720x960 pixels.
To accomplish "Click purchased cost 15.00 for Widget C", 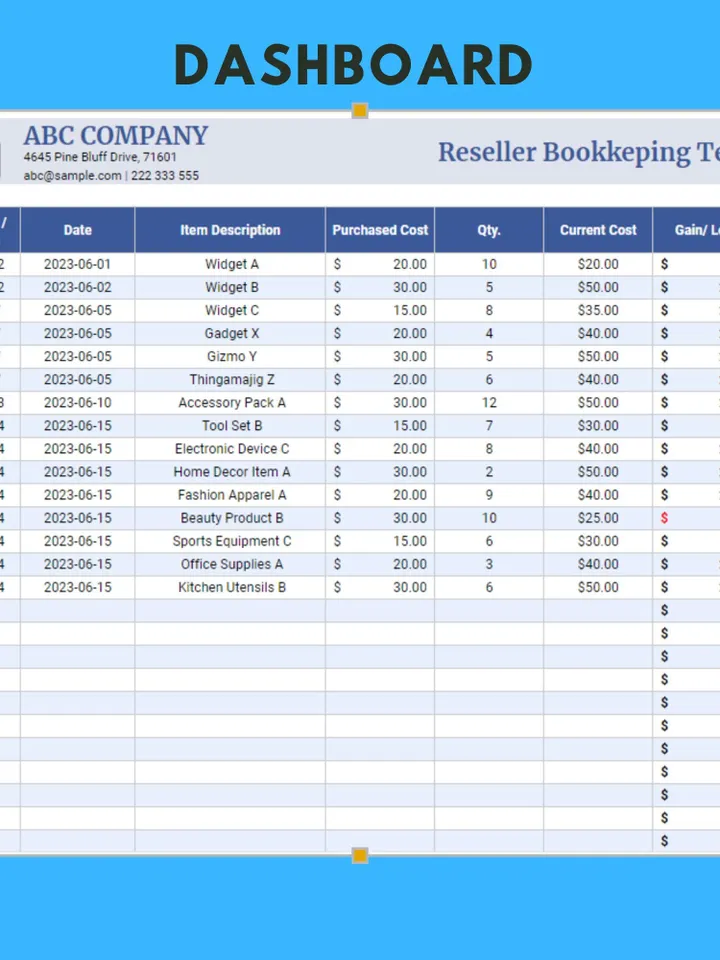I will (380, 310).
